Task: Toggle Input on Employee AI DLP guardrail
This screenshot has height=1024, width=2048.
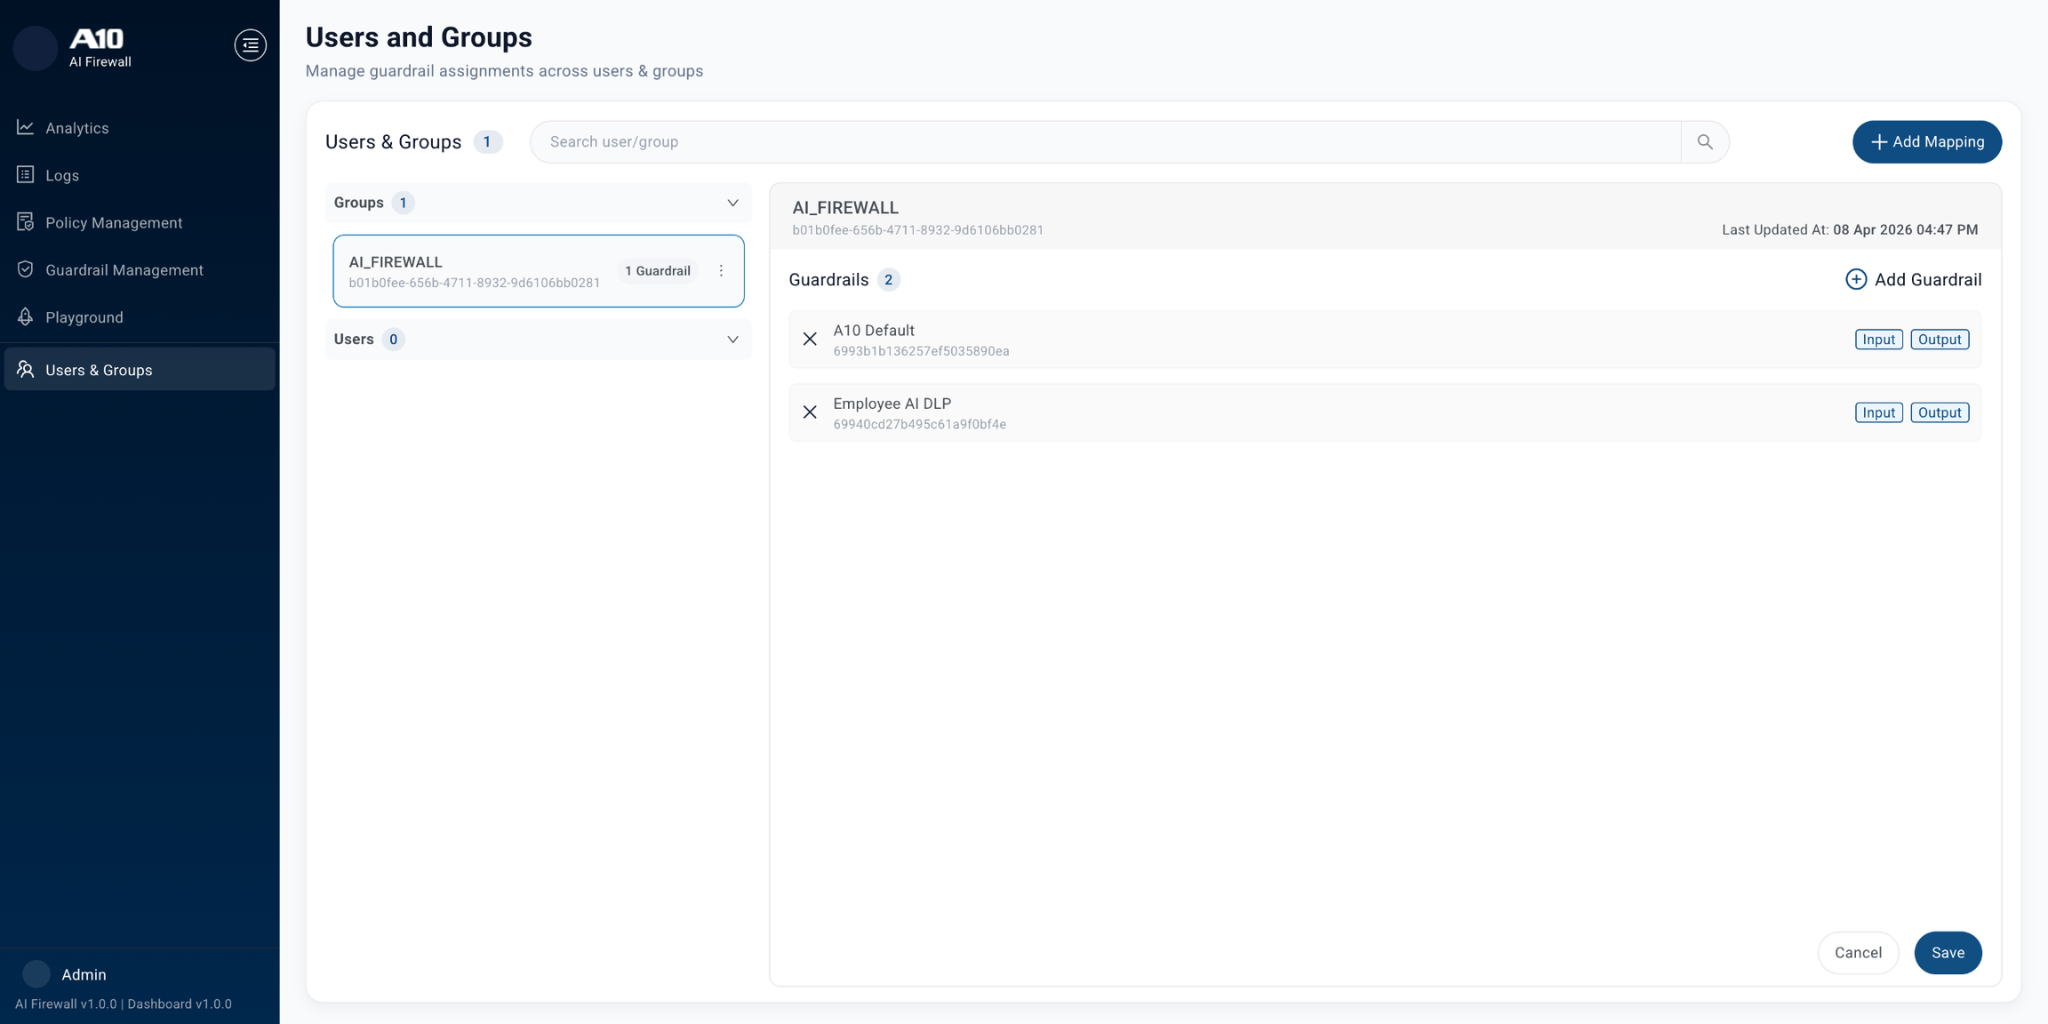Action: [x=1878, y=413]
